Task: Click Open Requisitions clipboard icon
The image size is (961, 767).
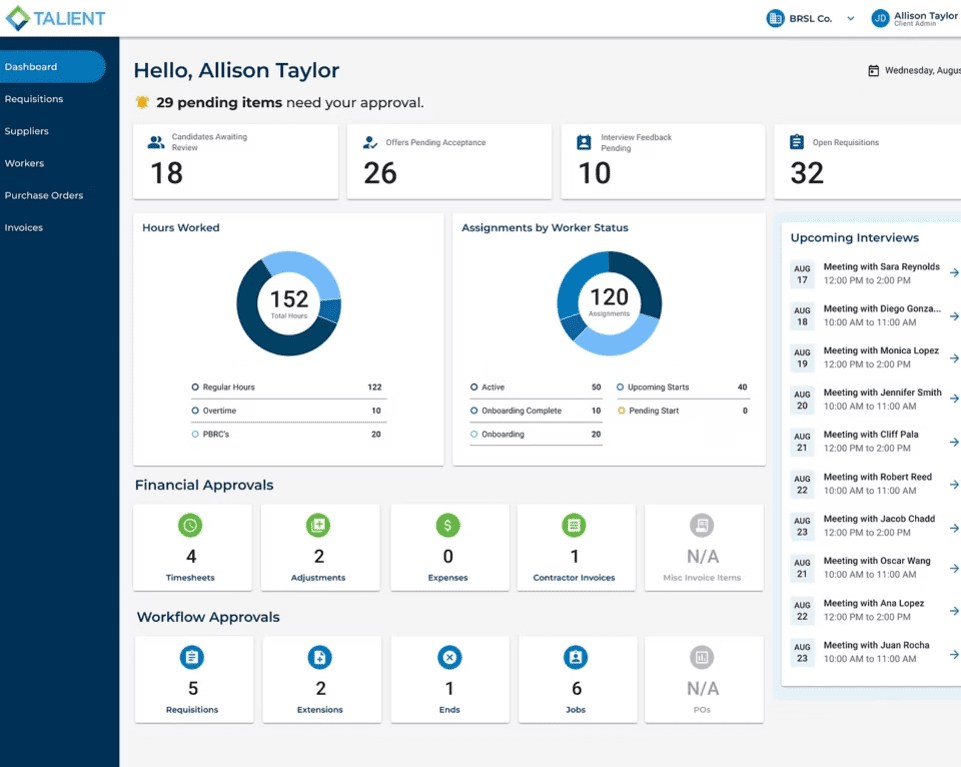Action: tap(797, 142)
